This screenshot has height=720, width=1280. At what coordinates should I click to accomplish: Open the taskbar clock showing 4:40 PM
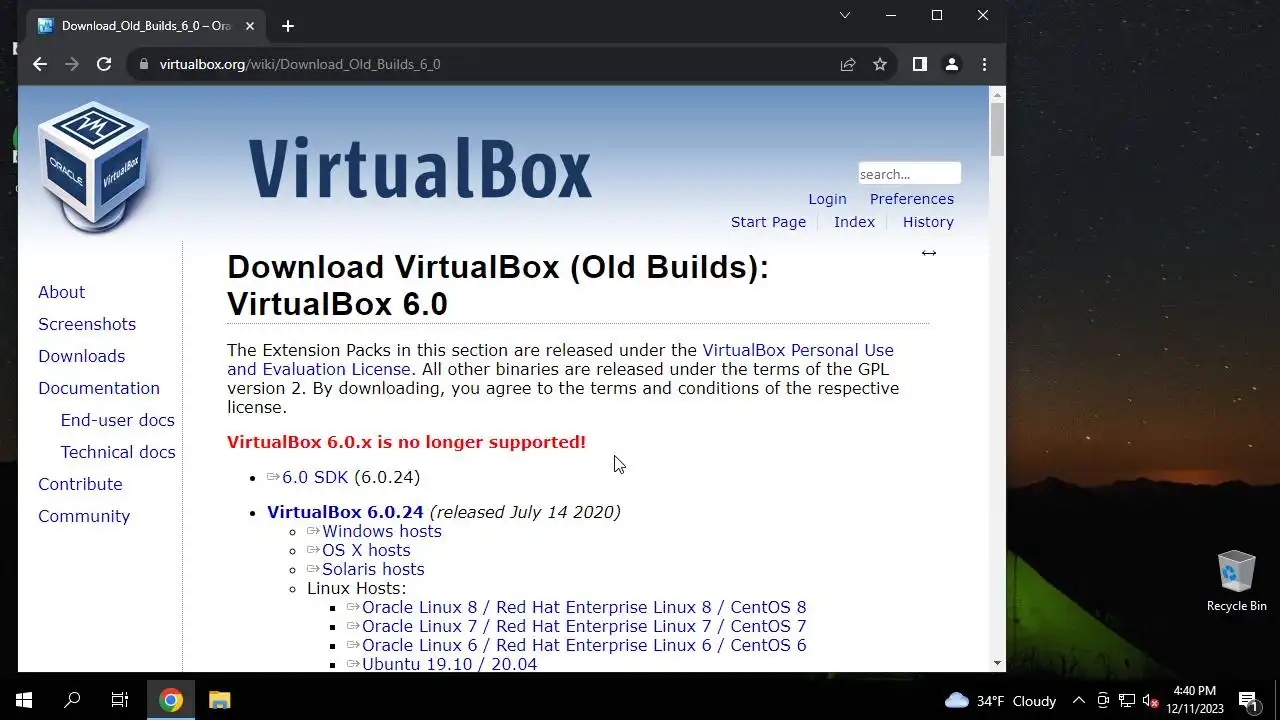[1194, 700]
